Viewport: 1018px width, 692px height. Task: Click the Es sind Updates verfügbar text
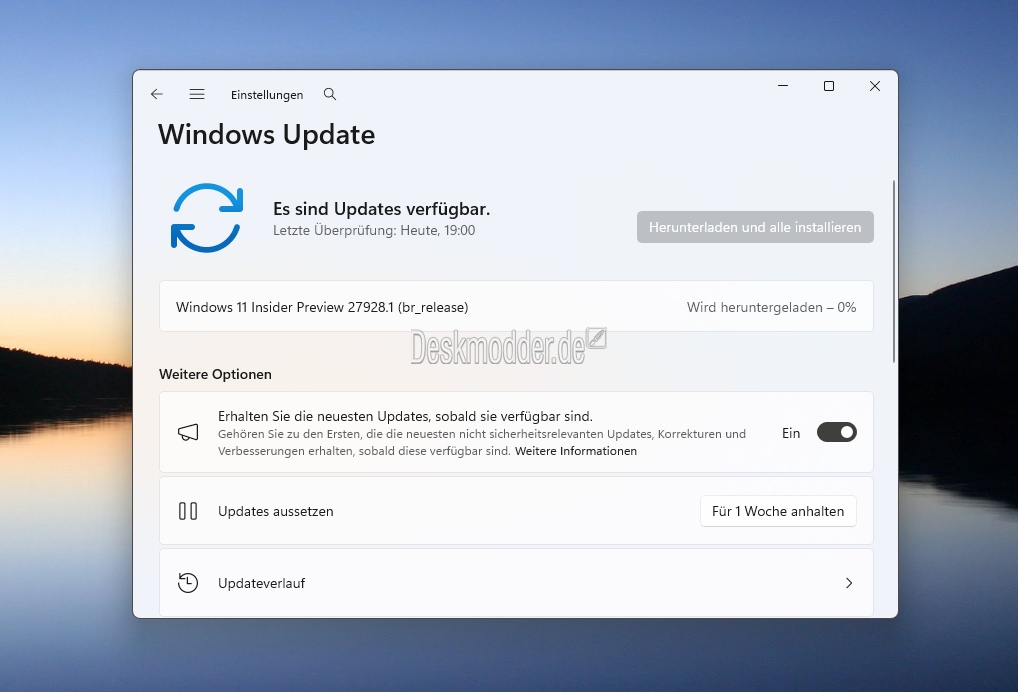(381, 209)
